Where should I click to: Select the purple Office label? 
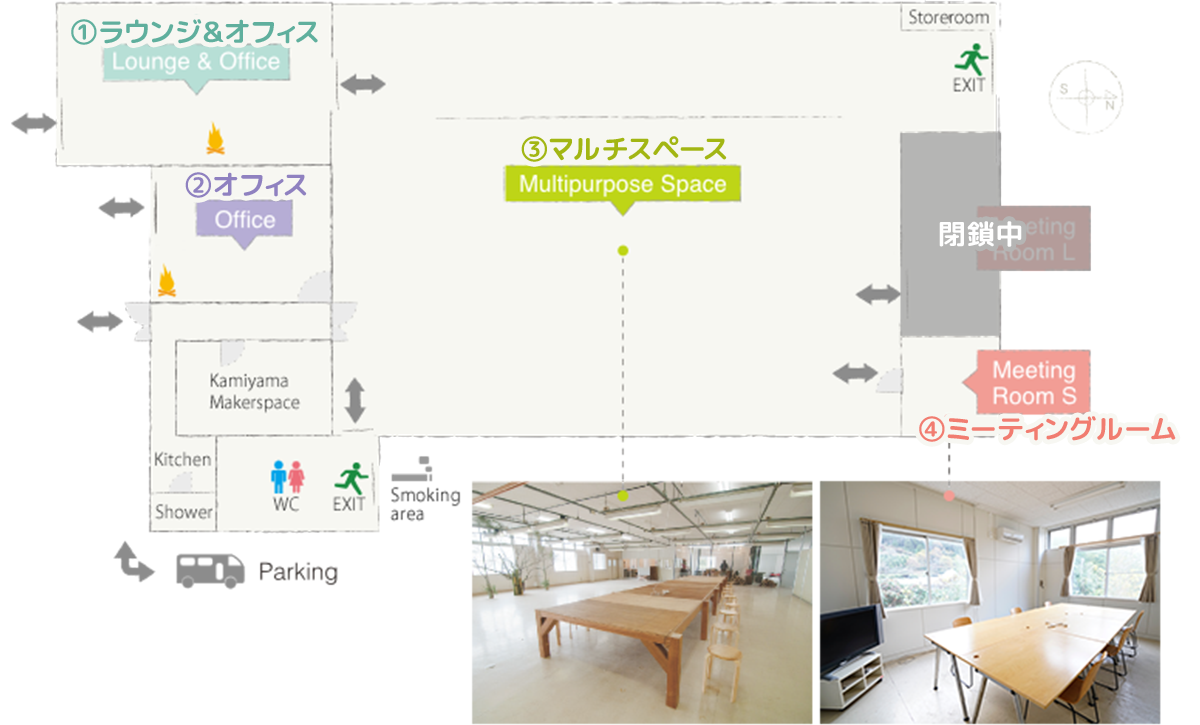[x=245, y=219]
